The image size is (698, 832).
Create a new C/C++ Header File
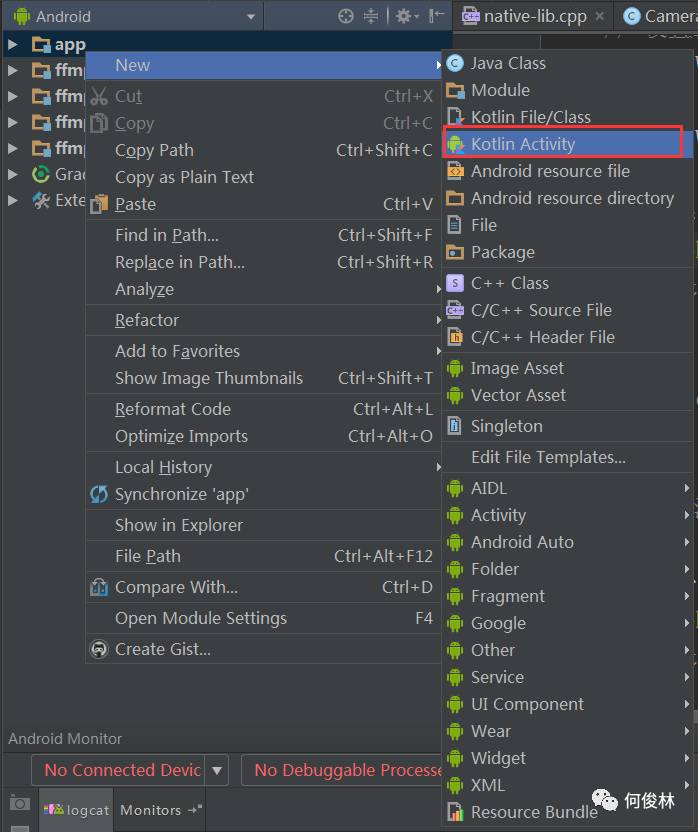click(567, 337)
